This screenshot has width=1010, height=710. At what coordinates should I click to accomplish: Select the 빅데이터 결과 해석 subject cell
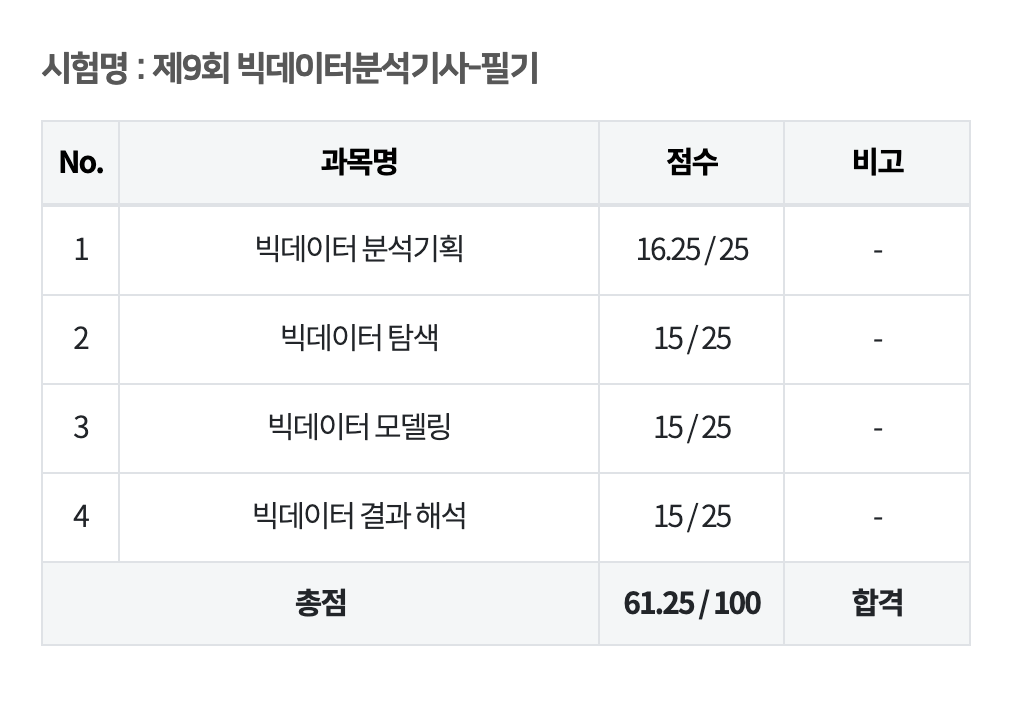click(x=359, y=517)
